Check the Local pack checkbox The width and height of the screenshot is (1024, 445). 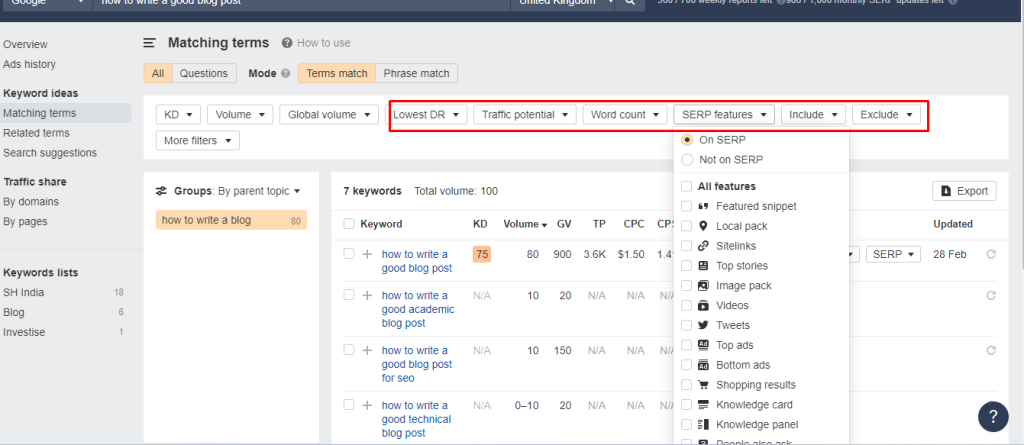(686, 226)
